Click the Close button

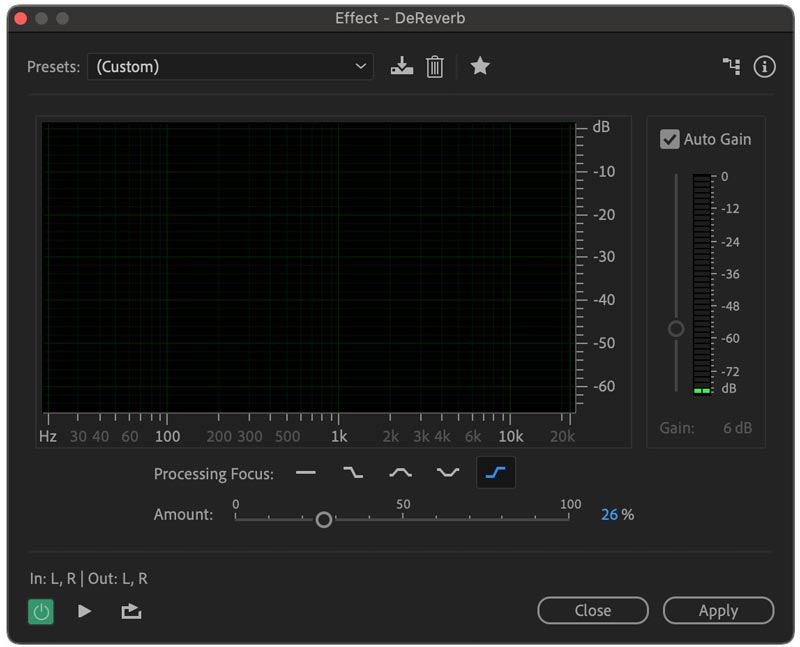pyautogui.click(x=593, y=610)
